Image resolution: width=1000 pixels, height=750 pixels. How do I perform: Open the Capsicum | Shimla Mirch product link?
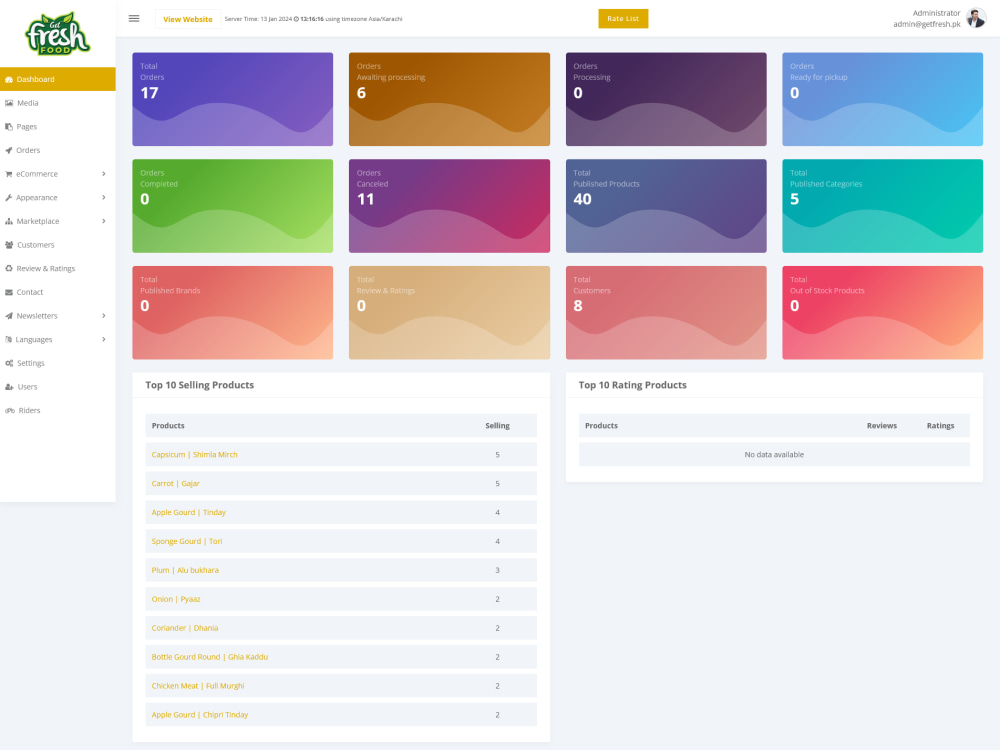click(195, 455)
